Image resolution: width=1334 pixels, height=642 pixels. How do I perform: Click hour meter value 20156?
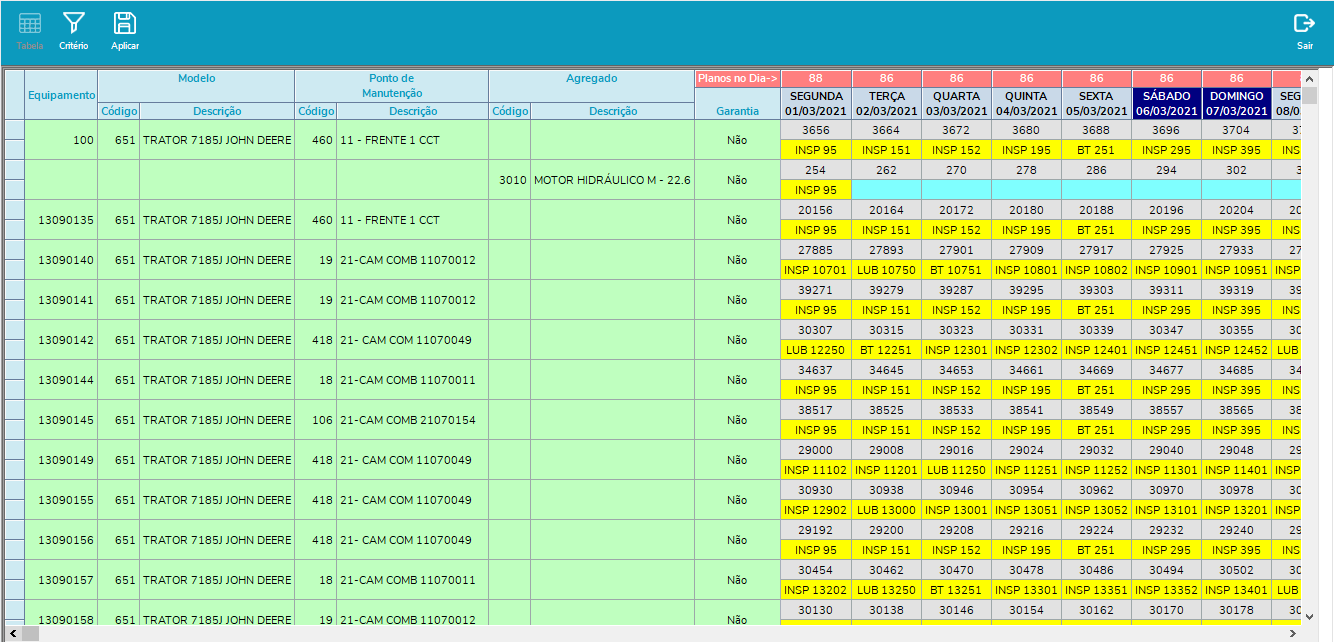click(x=816, y=210)
